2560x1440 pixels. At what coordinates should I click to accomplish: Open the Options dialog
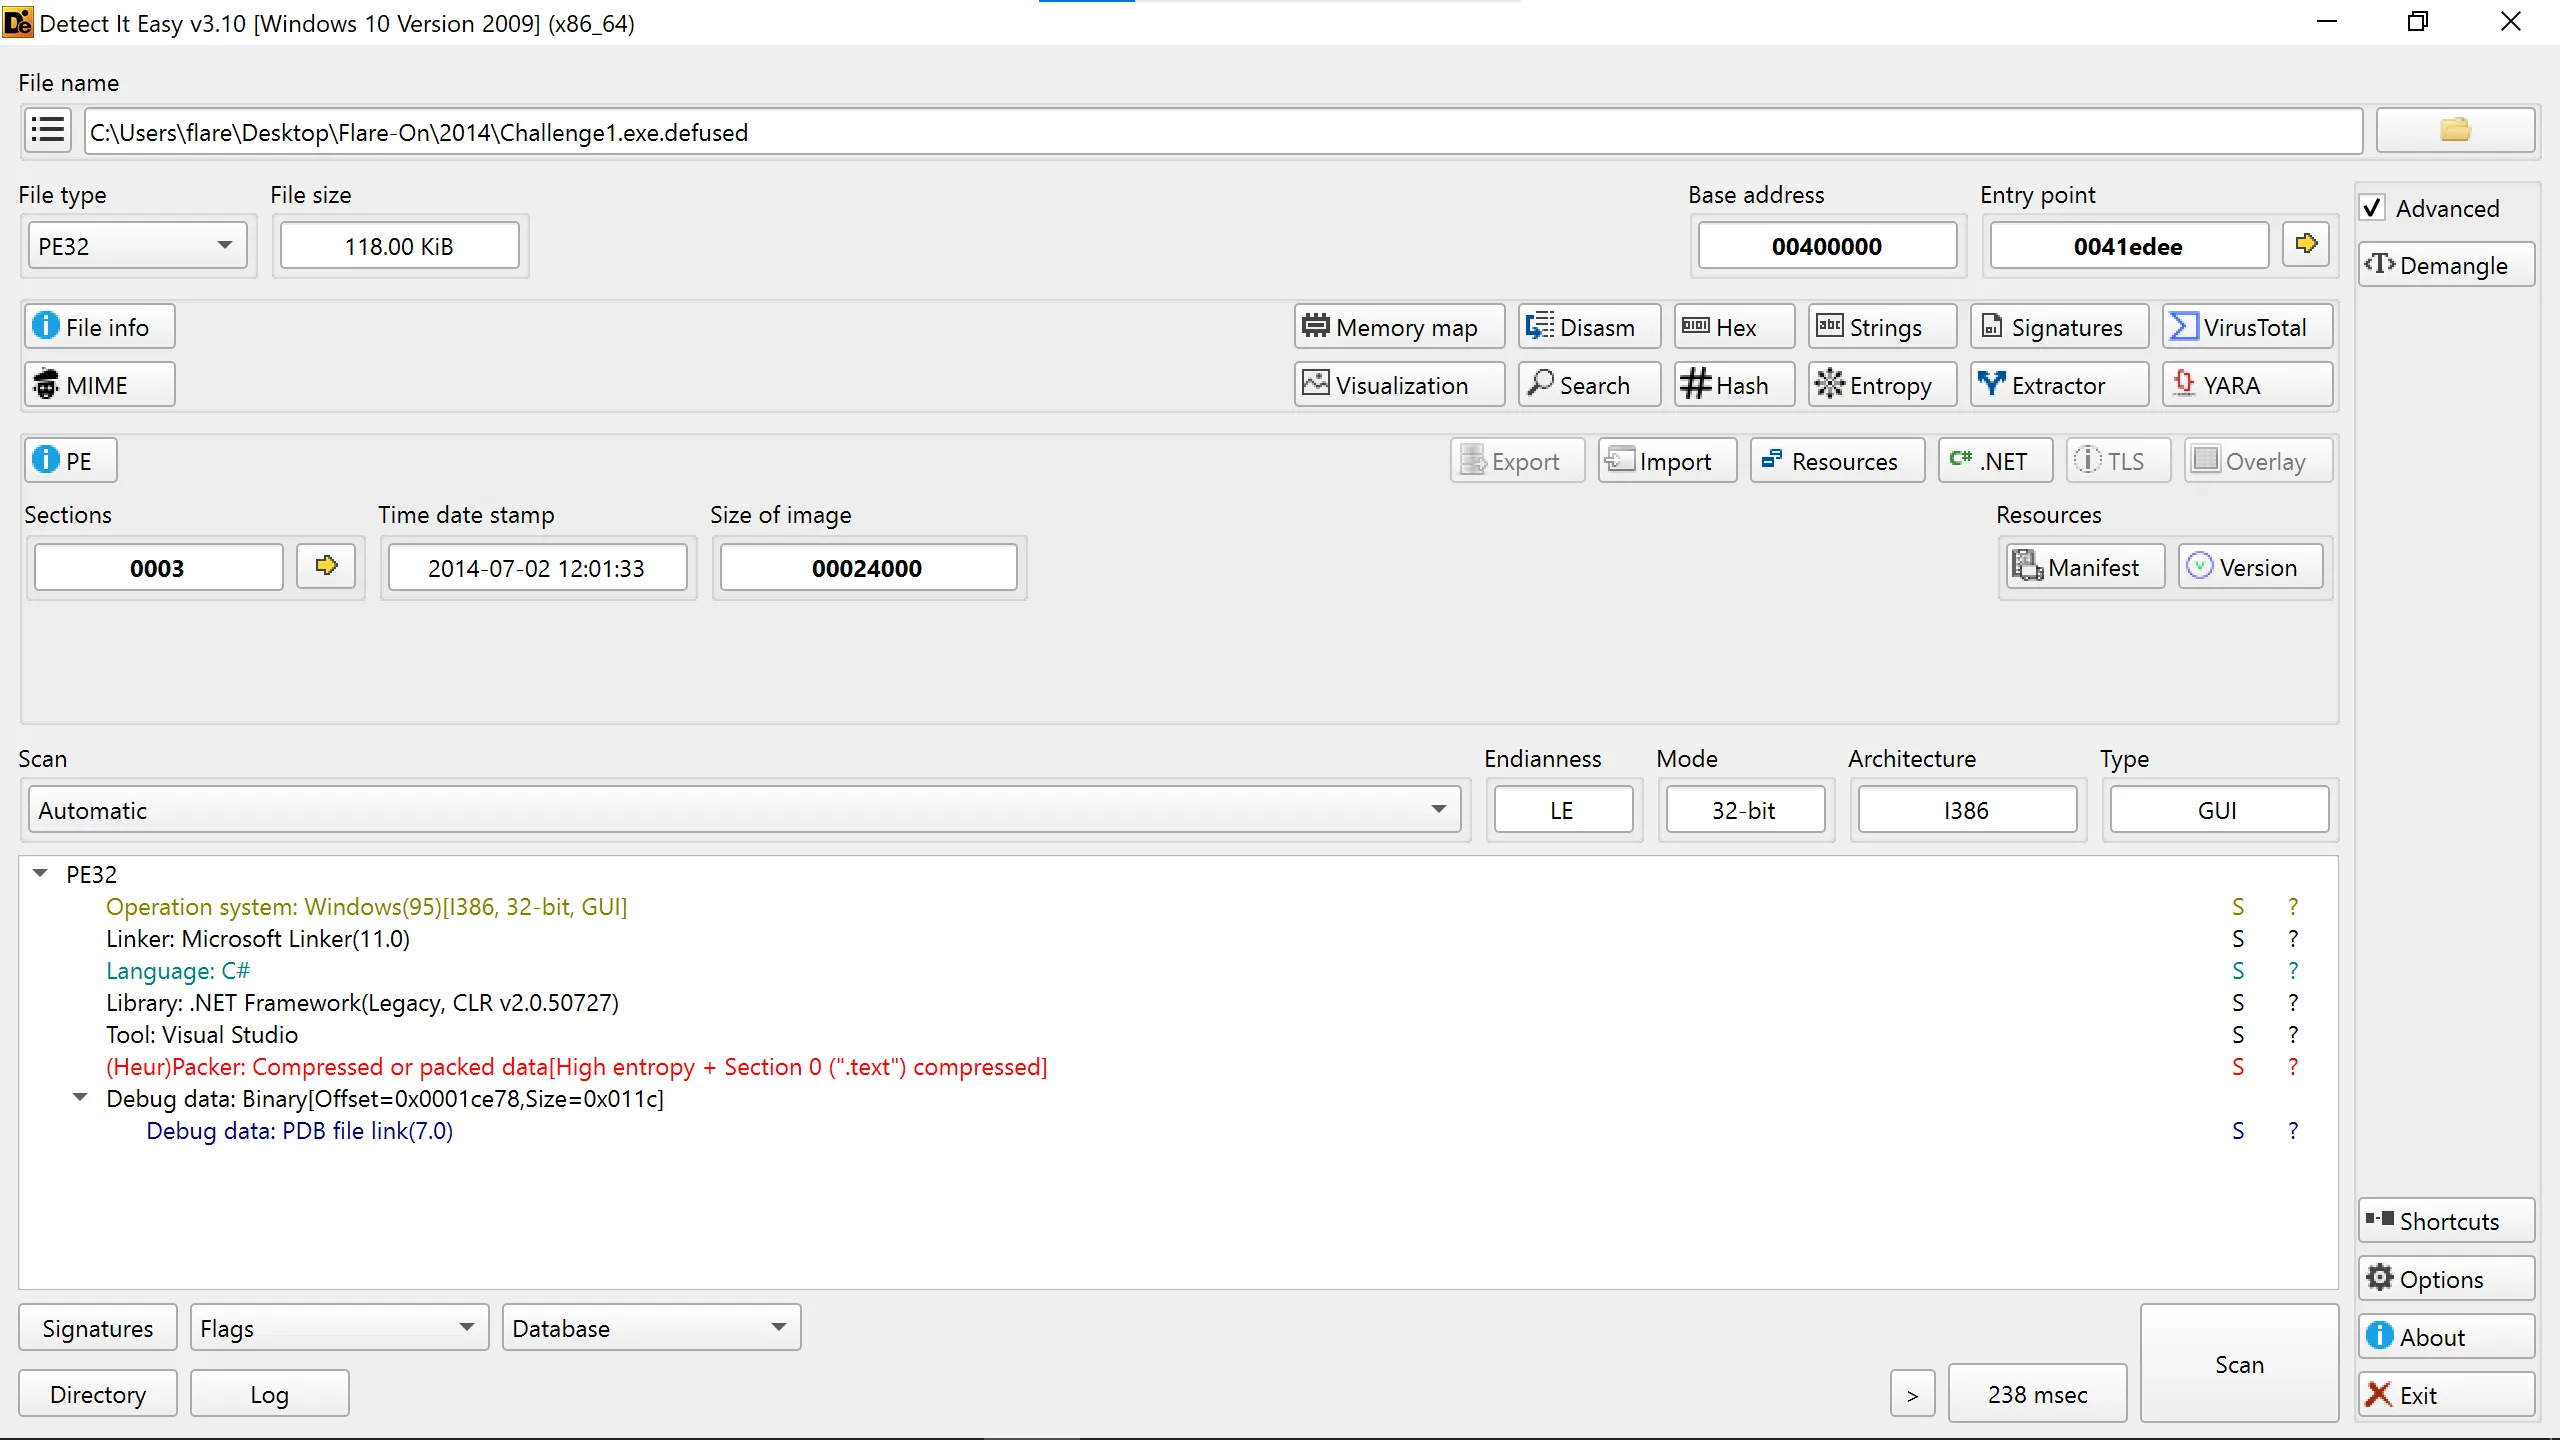2444,1279
